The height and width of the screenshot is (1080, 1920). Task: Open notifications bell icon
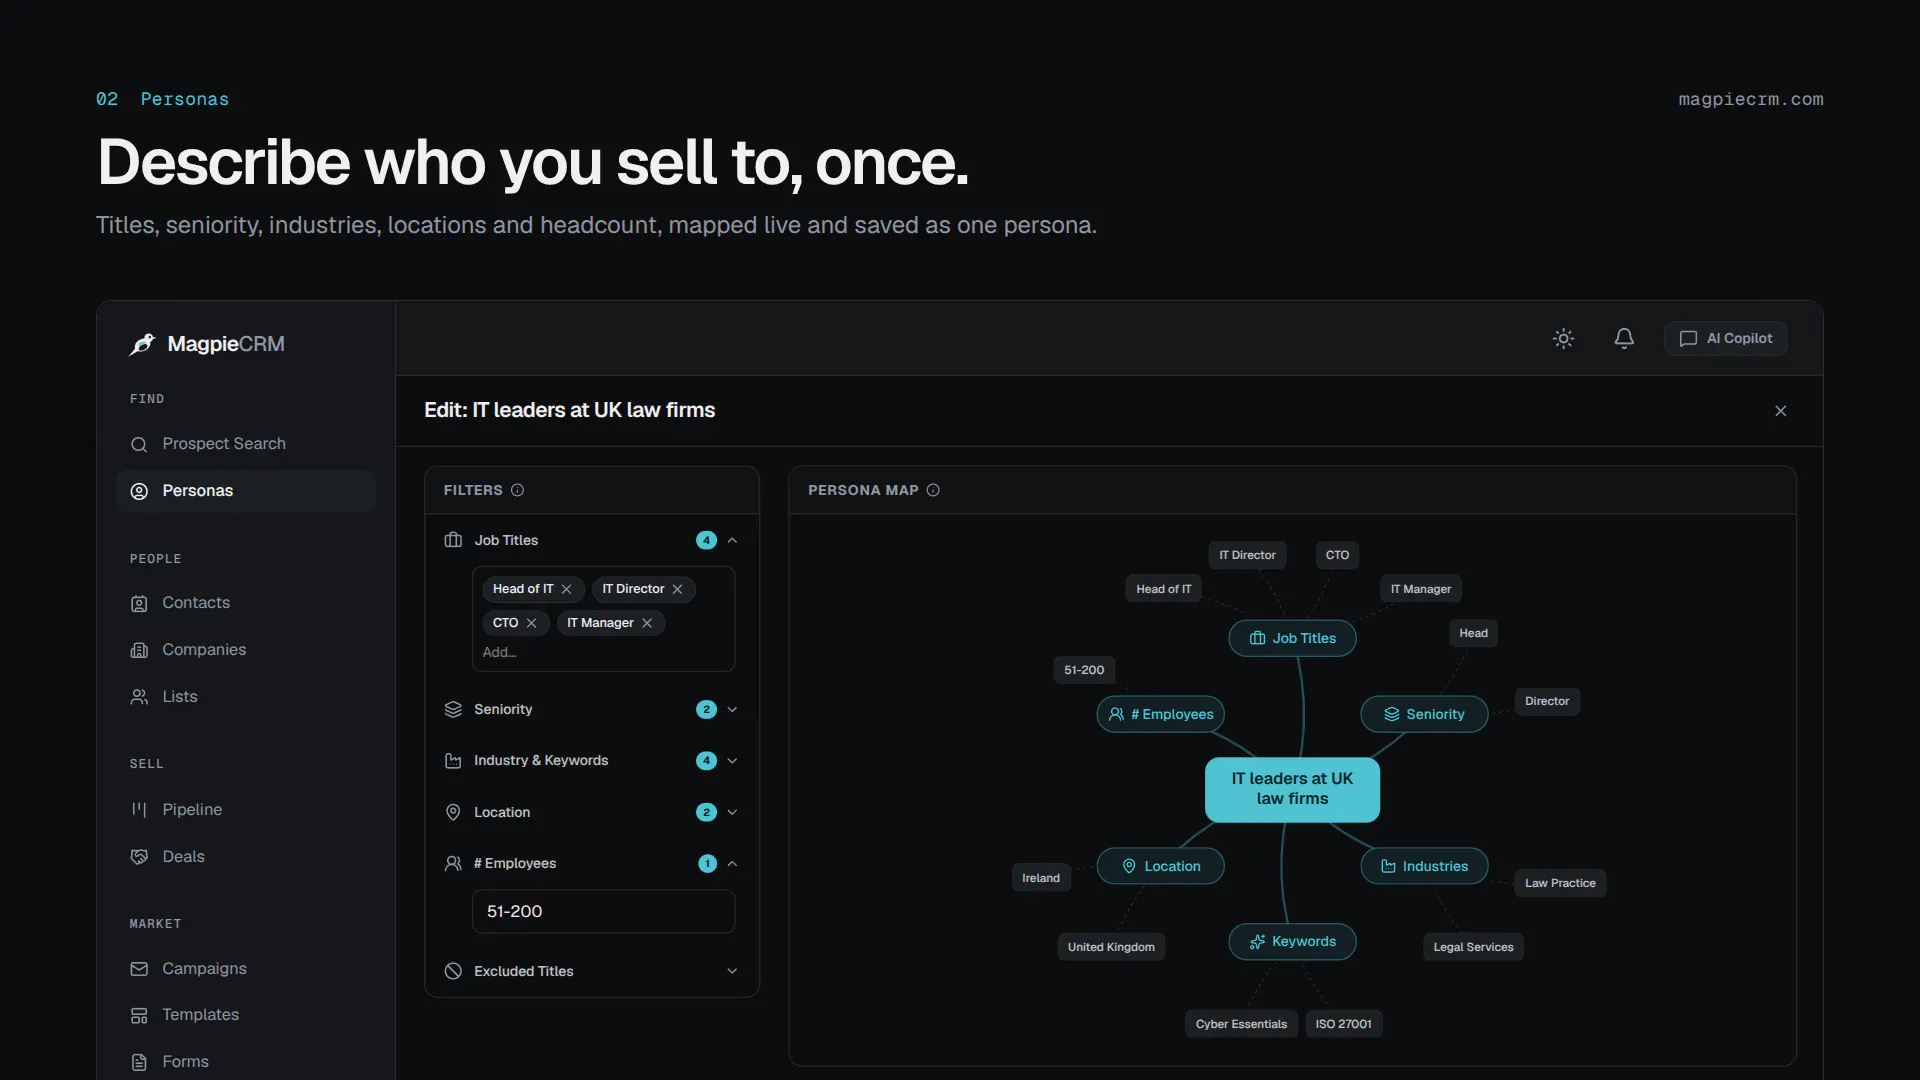click(1624, 338)
